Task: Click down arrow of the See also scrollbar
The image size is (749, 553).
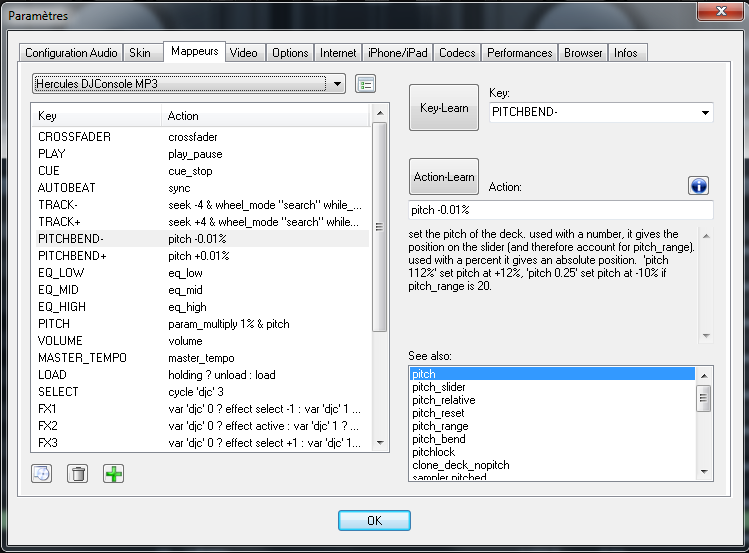Action: point(704,475)
